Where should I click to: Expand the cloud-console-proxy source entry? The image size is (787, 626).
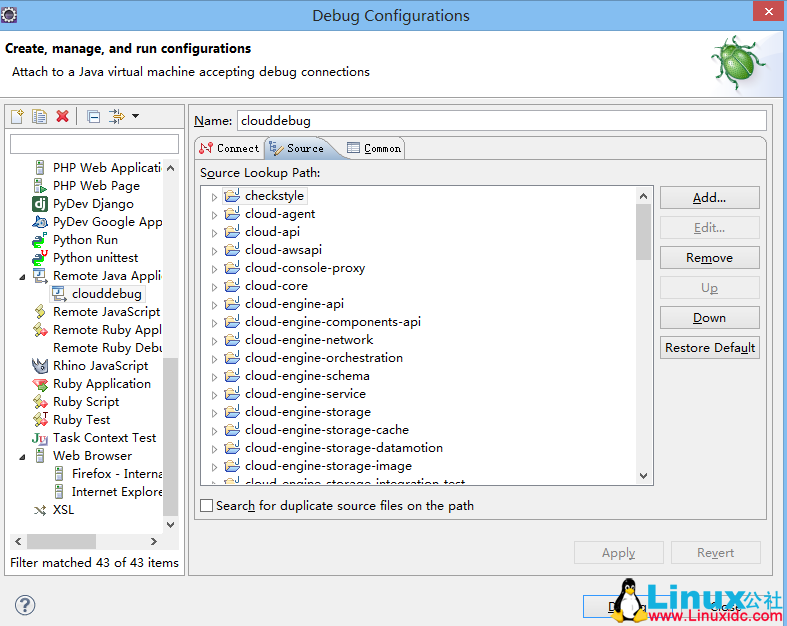coord(214,269)
